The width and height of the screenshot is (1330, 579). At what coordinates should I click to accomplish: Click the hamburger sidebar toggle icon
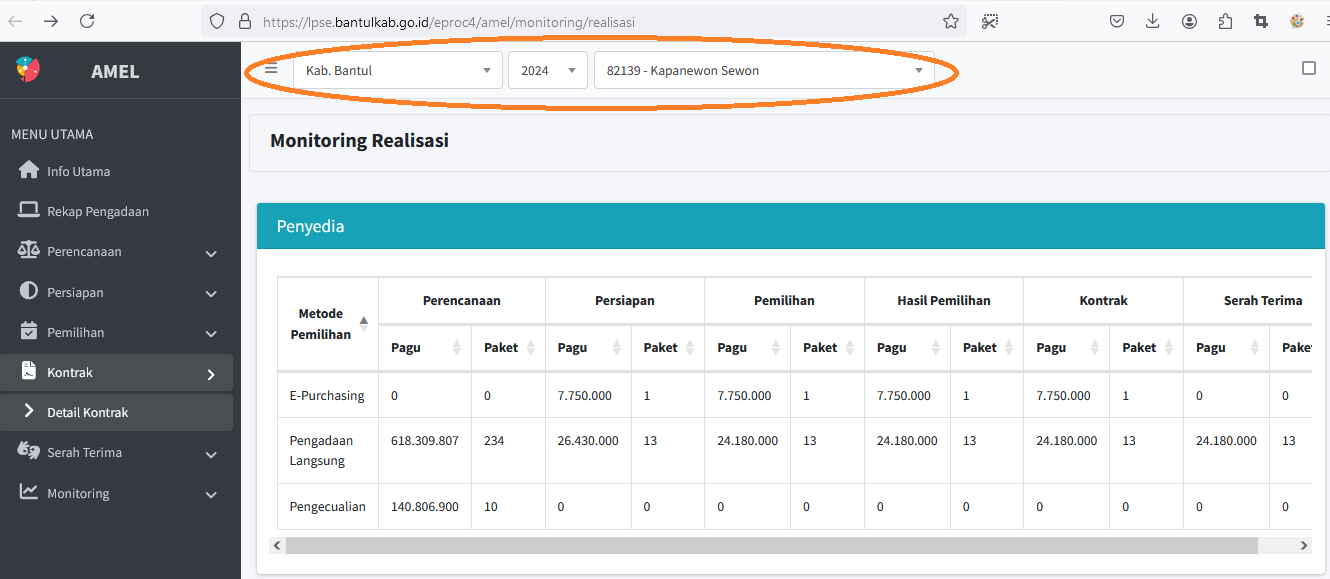[x=271, y=69]
